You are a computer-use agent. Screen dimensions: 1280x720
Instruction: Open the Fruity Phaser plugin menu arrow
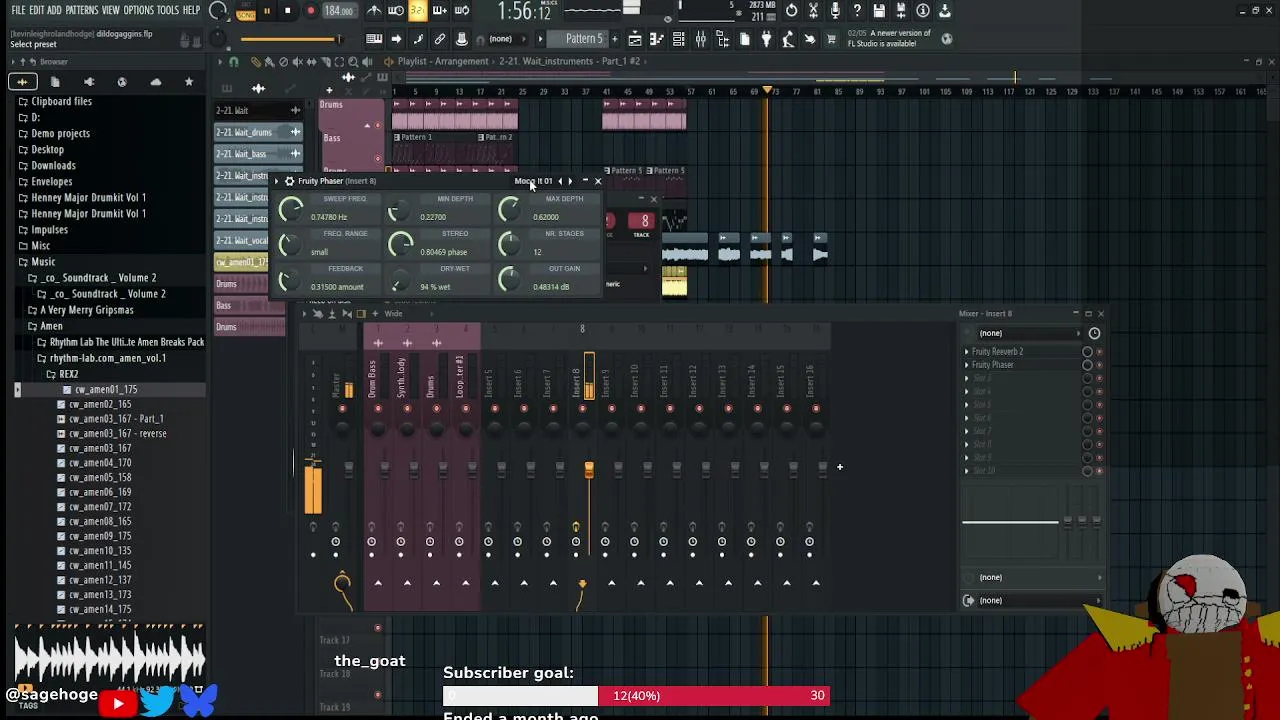[277, 181]
